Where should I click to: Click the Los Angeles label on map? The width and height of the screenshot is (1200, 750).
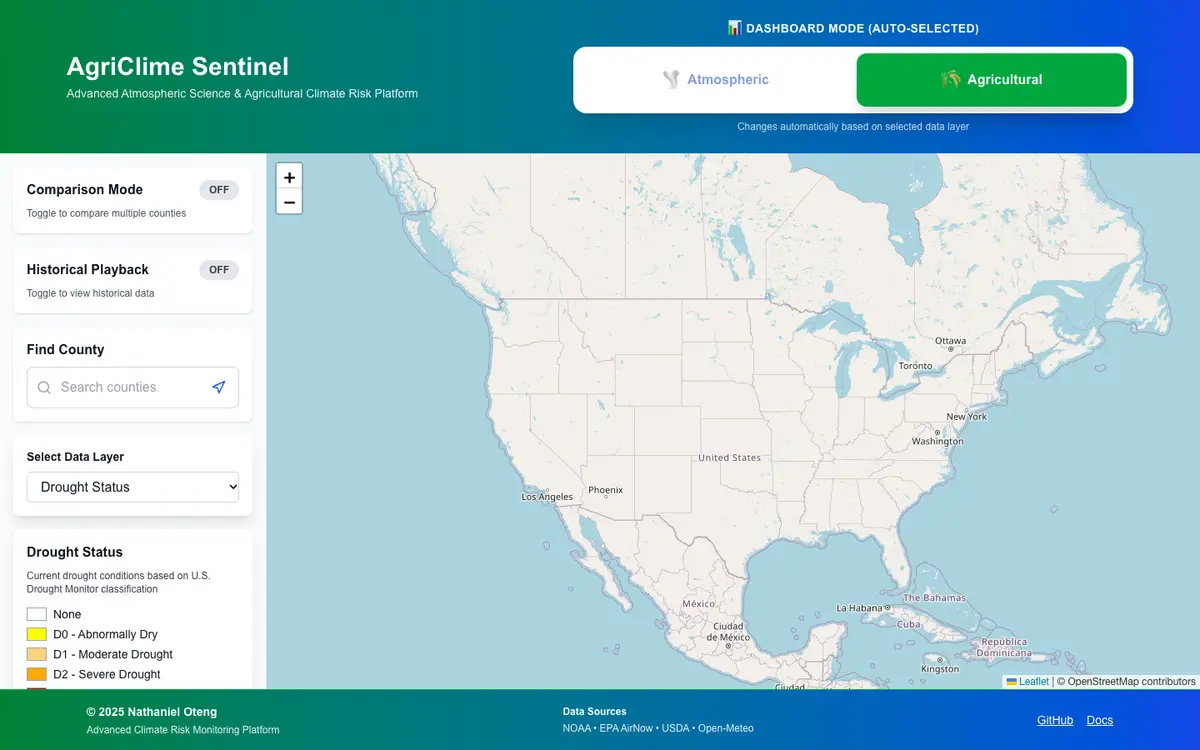click(x=547, y=497)
